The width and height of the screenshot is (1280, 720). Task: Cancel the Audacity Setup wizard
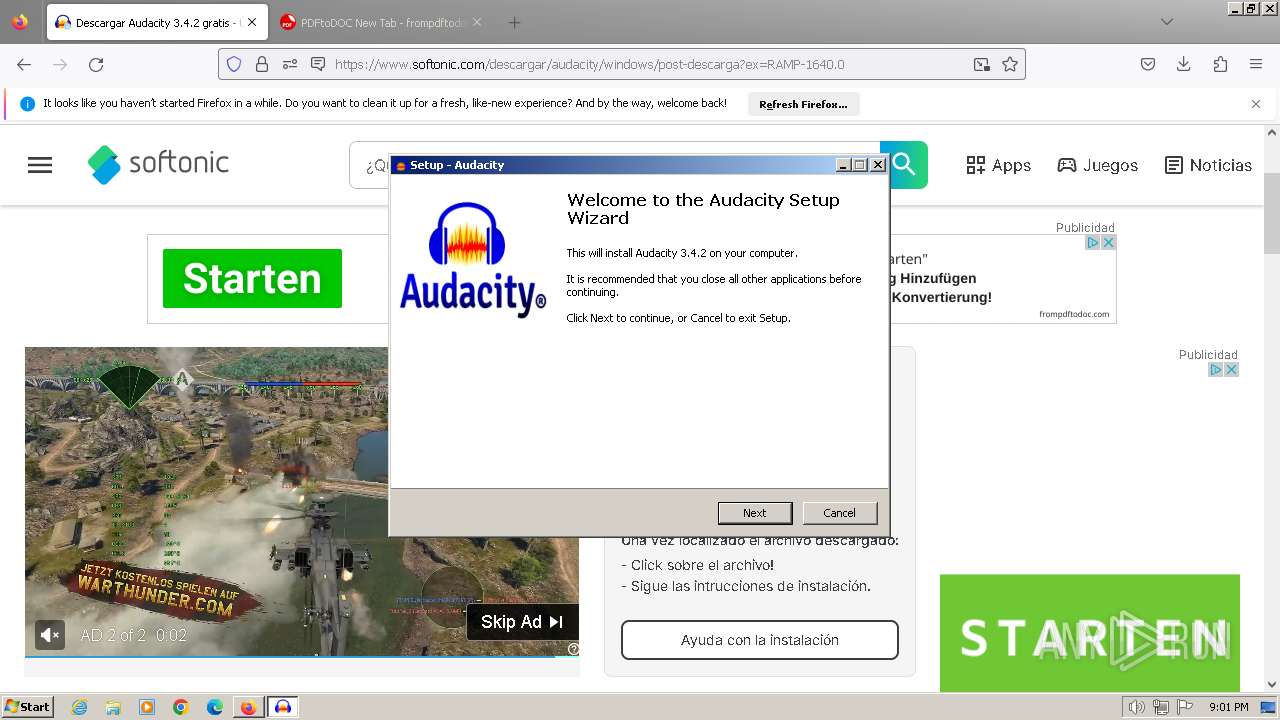pos(839,513)
